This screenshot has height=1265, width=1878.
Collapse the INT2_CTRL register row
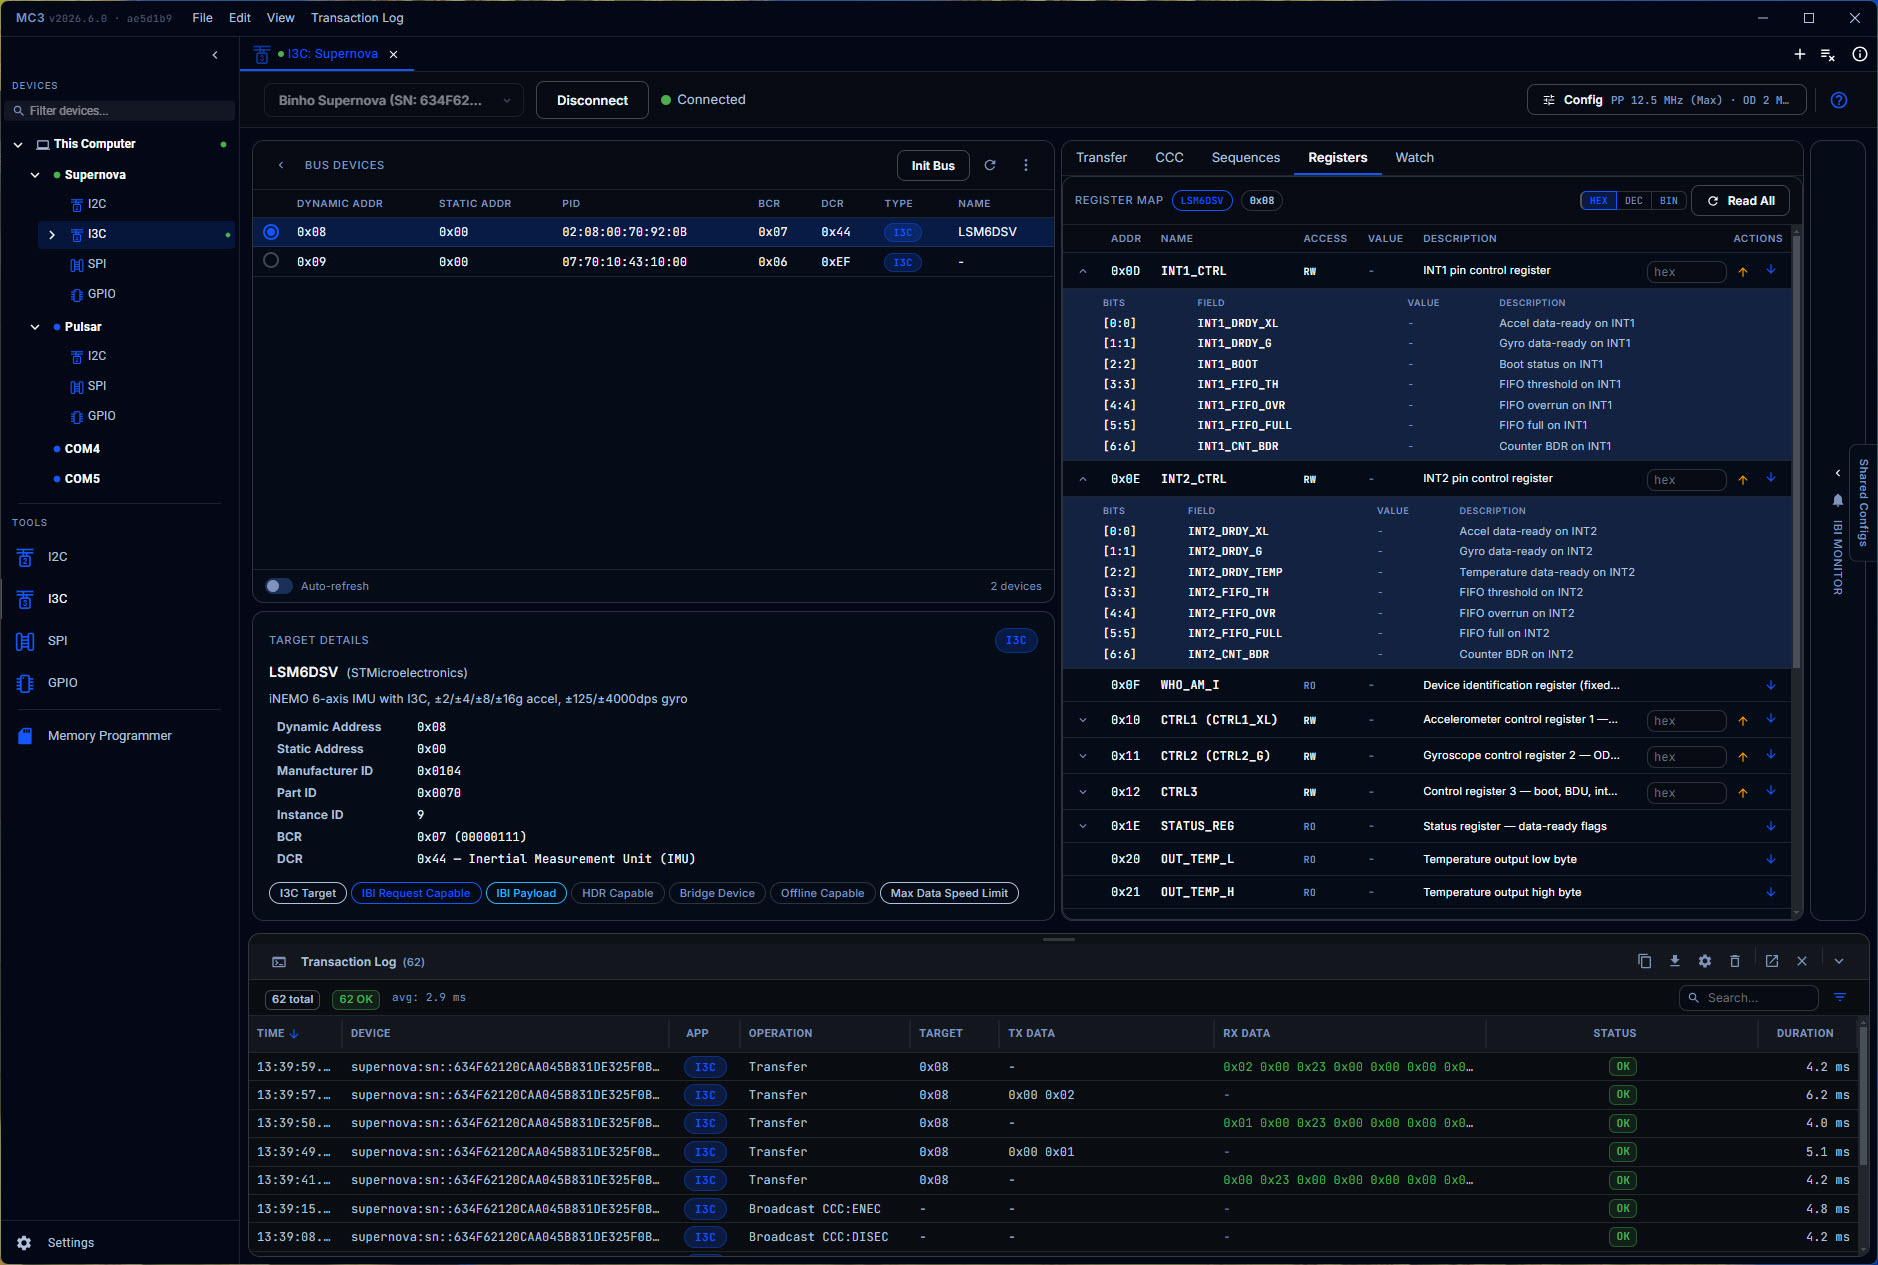click(1083, 479)
